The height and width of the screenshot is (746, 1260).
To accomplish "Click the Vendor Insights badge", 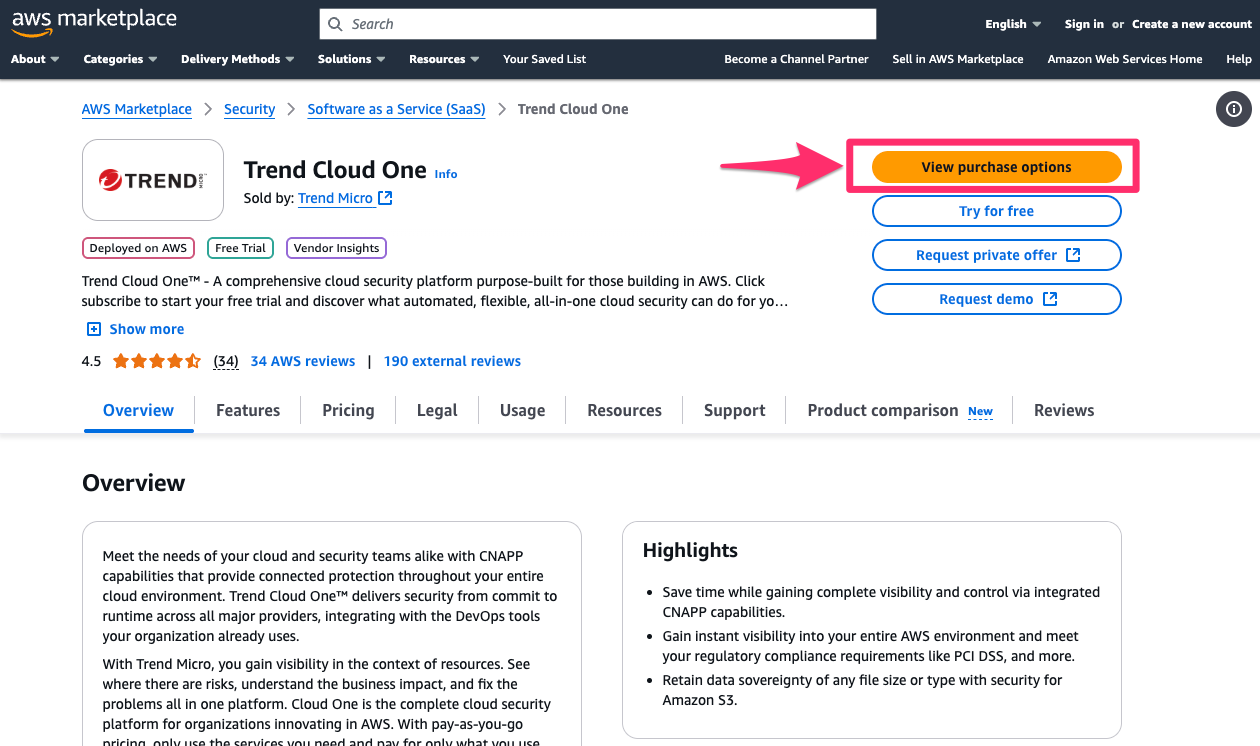I will click(336, 248).
